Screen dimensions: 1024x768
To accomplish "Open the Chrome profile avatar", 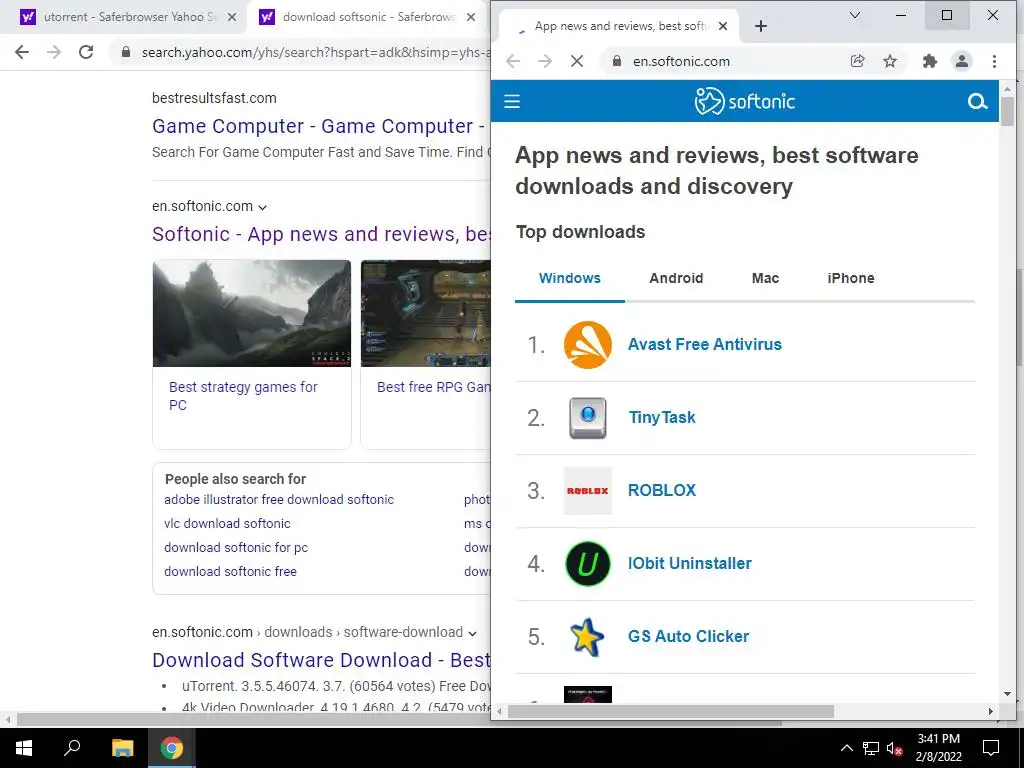I will pyautogui.click(x=962, y=61).
